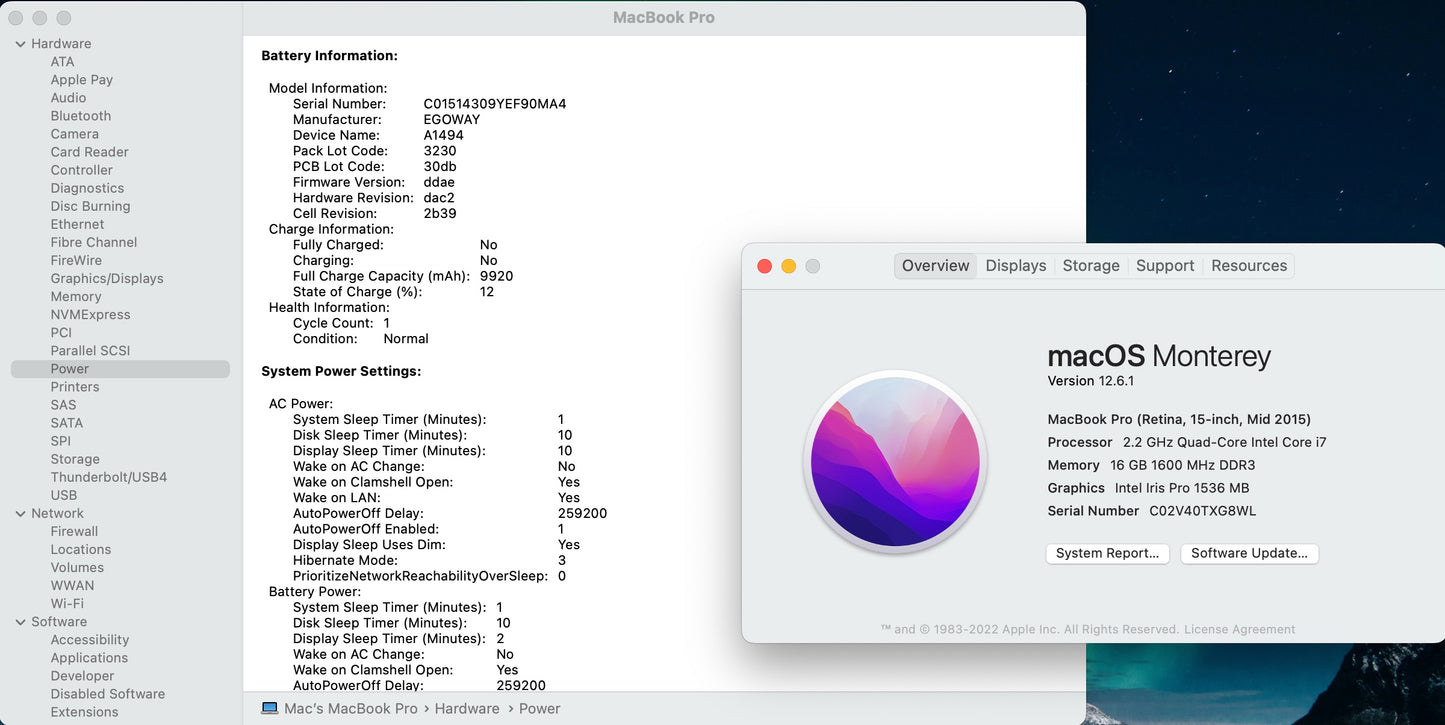Go to the Resources tab

tap(1248, 266)
